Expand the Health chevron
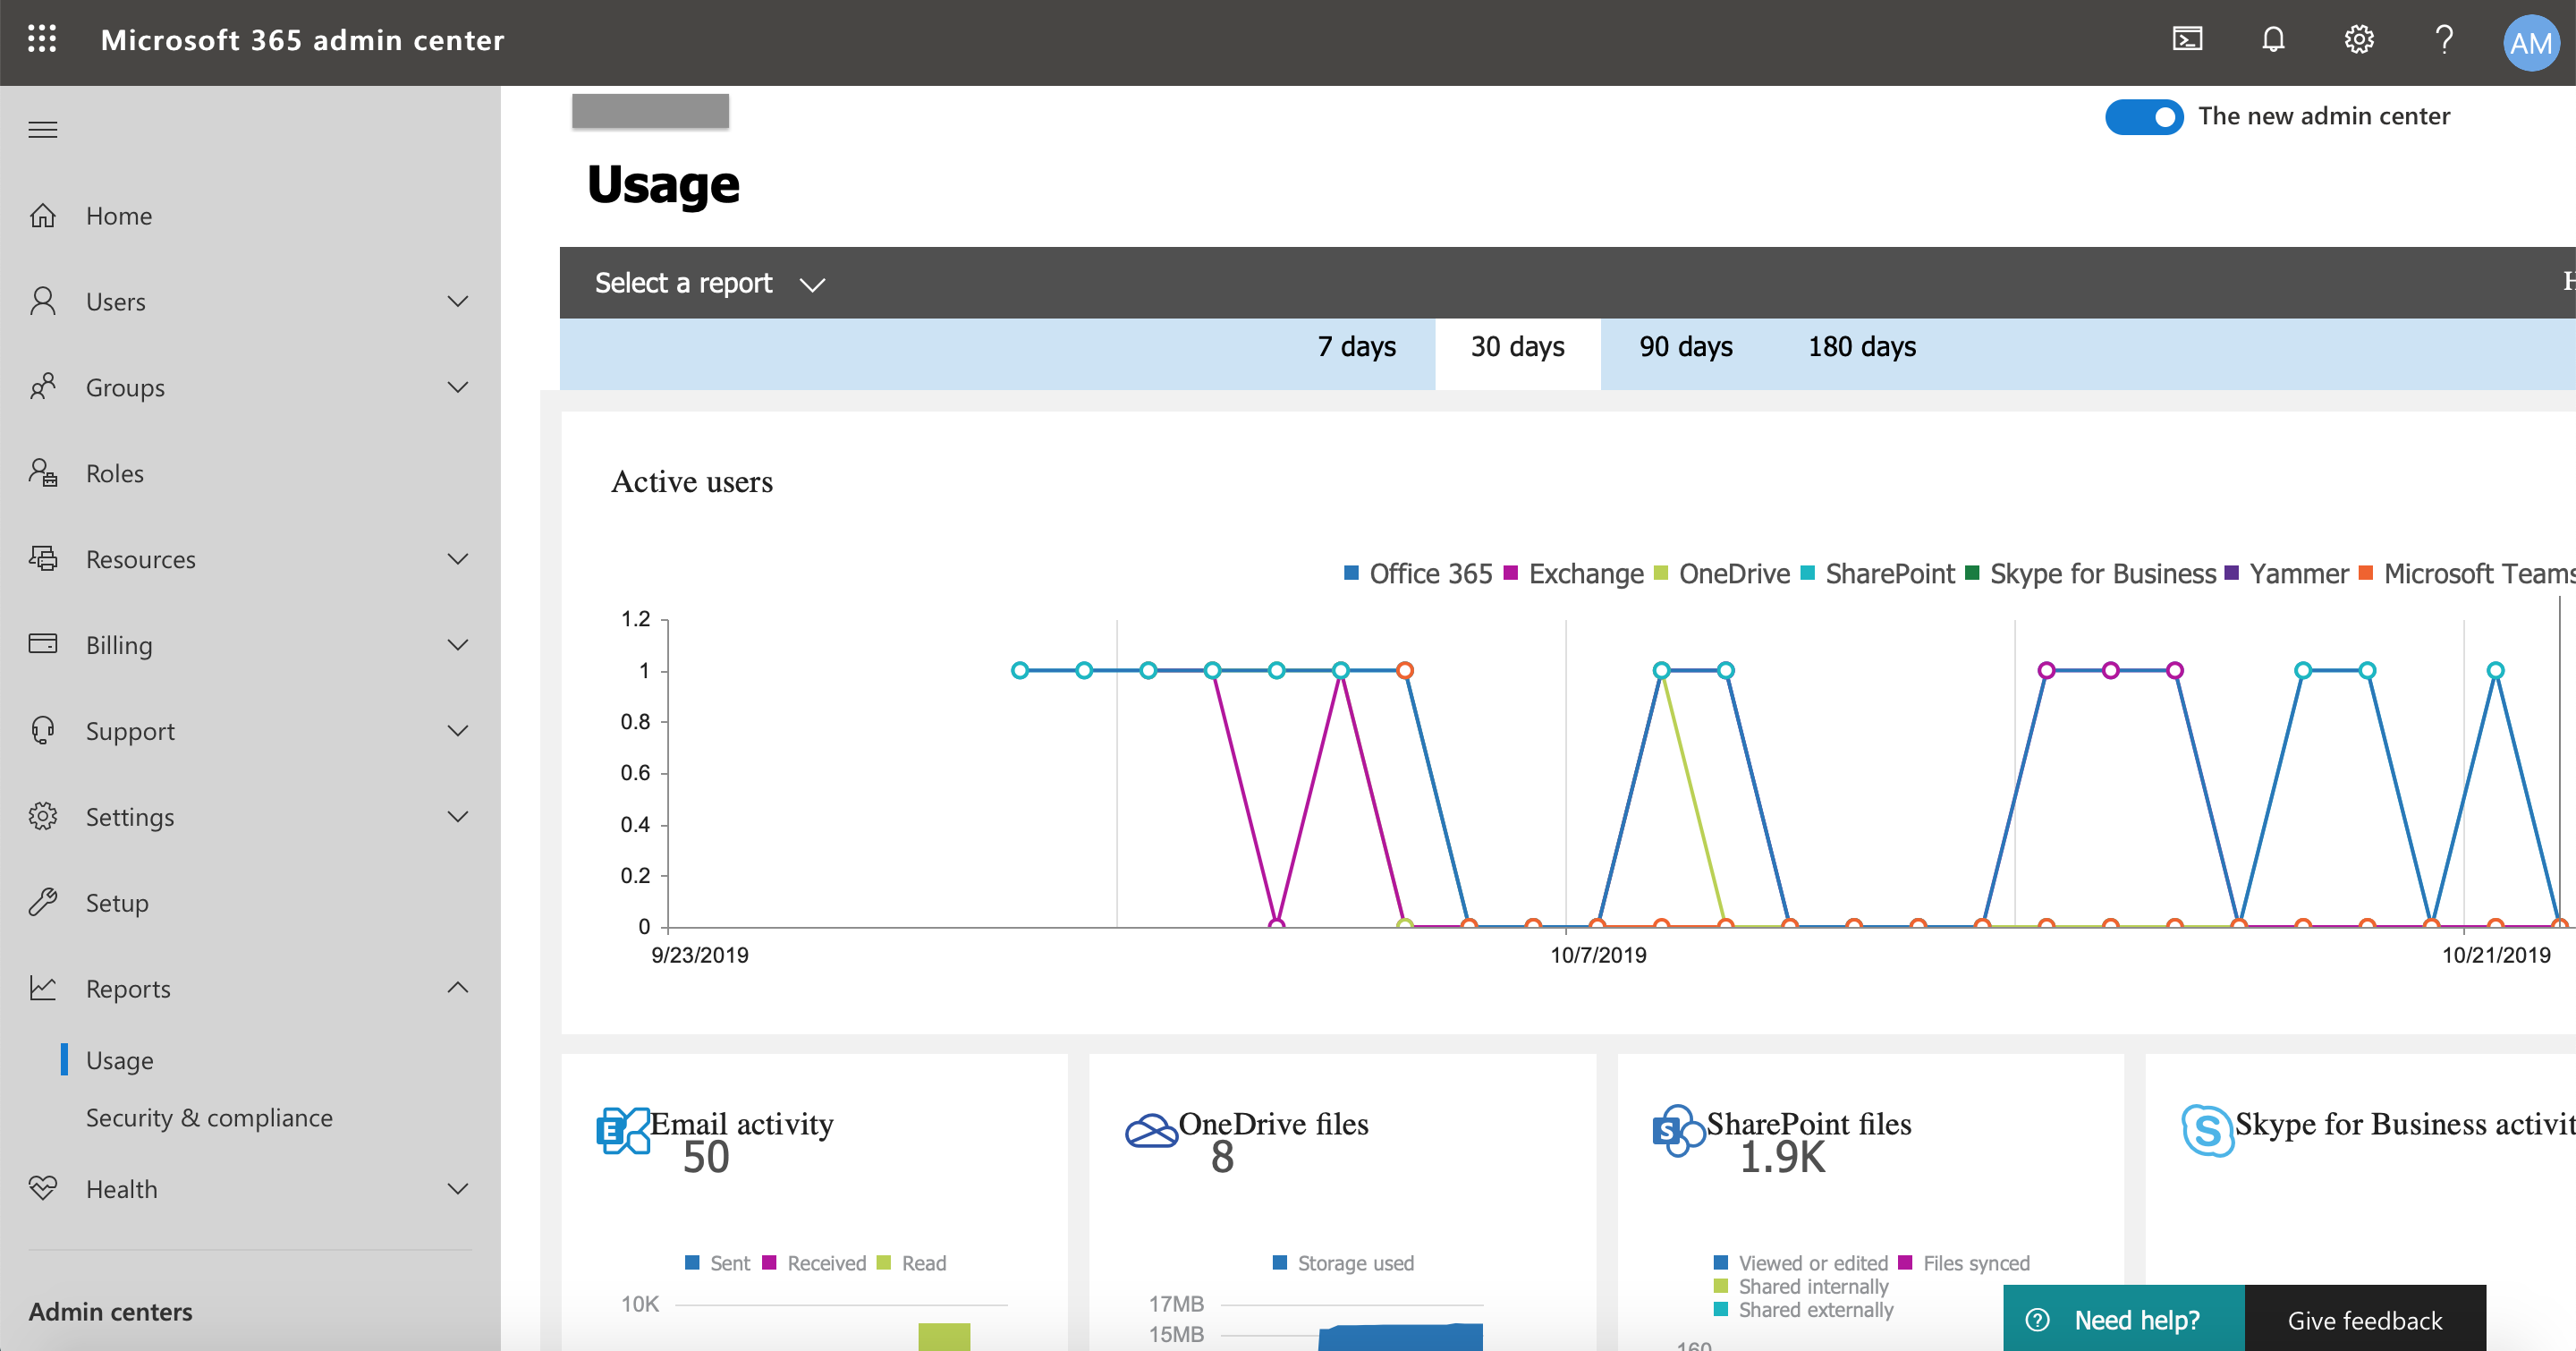 458,1189
